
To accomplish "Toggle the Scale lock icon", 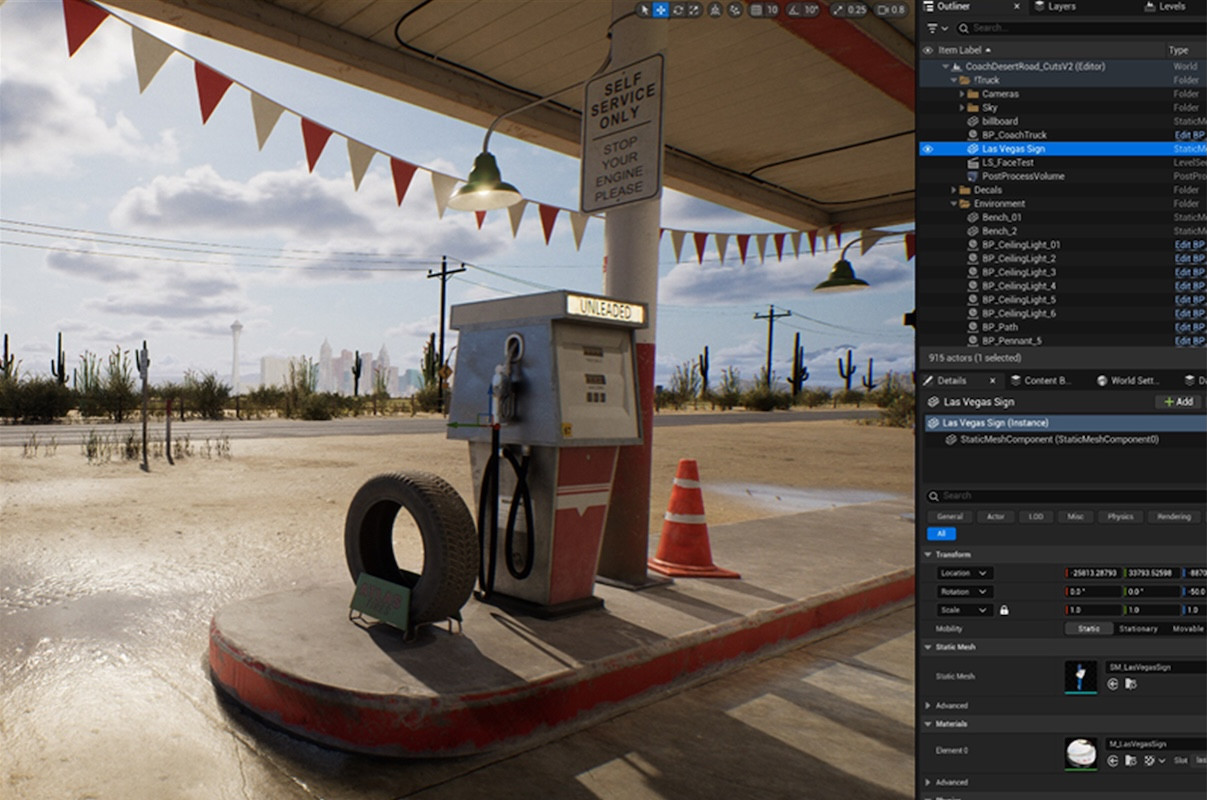I will (x=1004, y=610).
